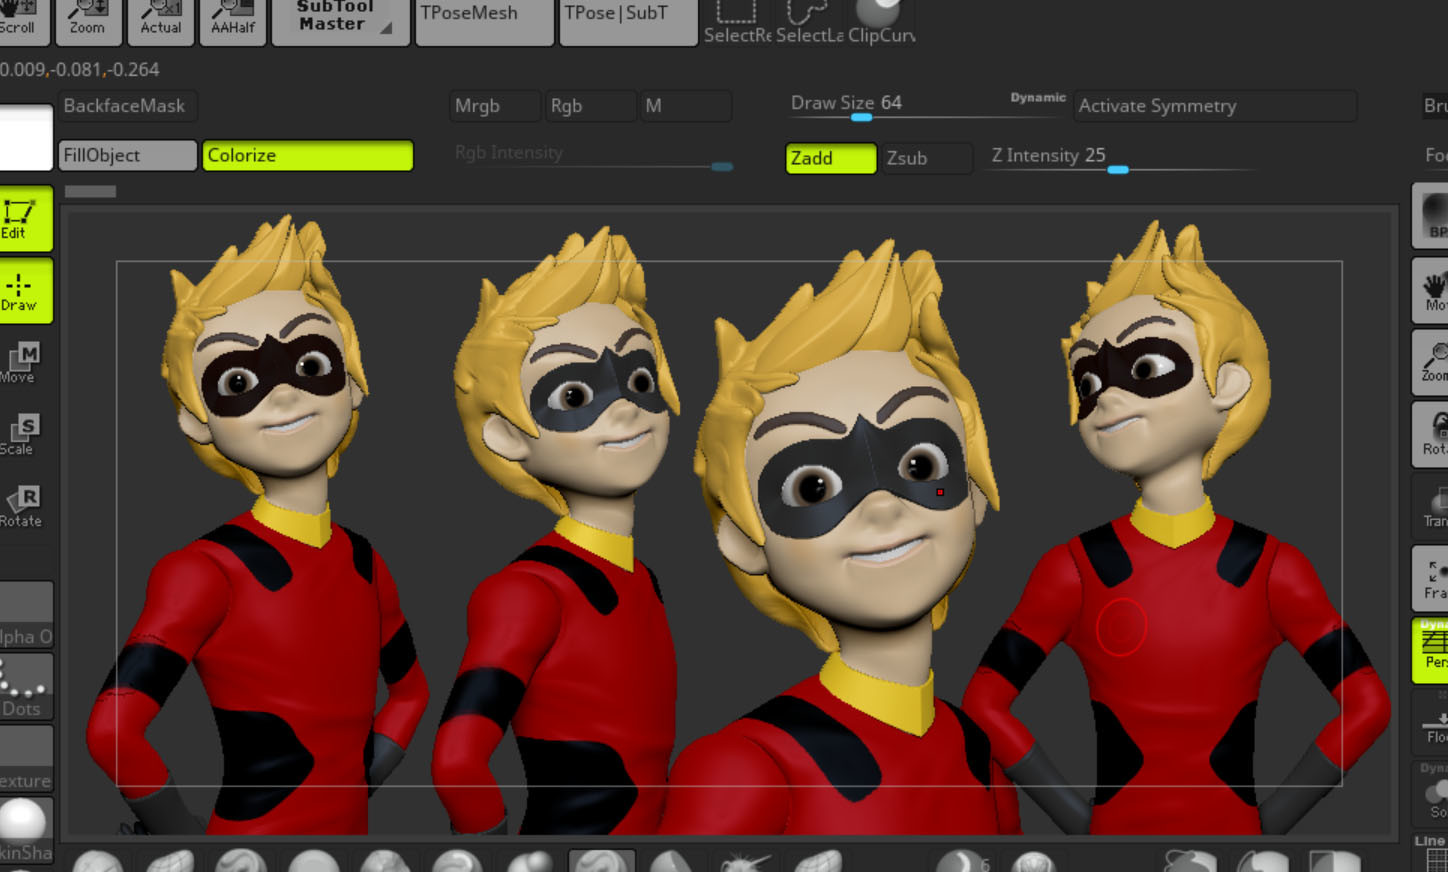Click the small gray canvas scroll handle

[x=90, y=191]
